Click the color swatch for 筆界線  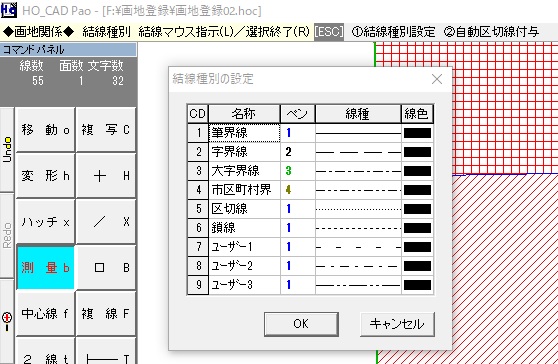coord(417,133)
